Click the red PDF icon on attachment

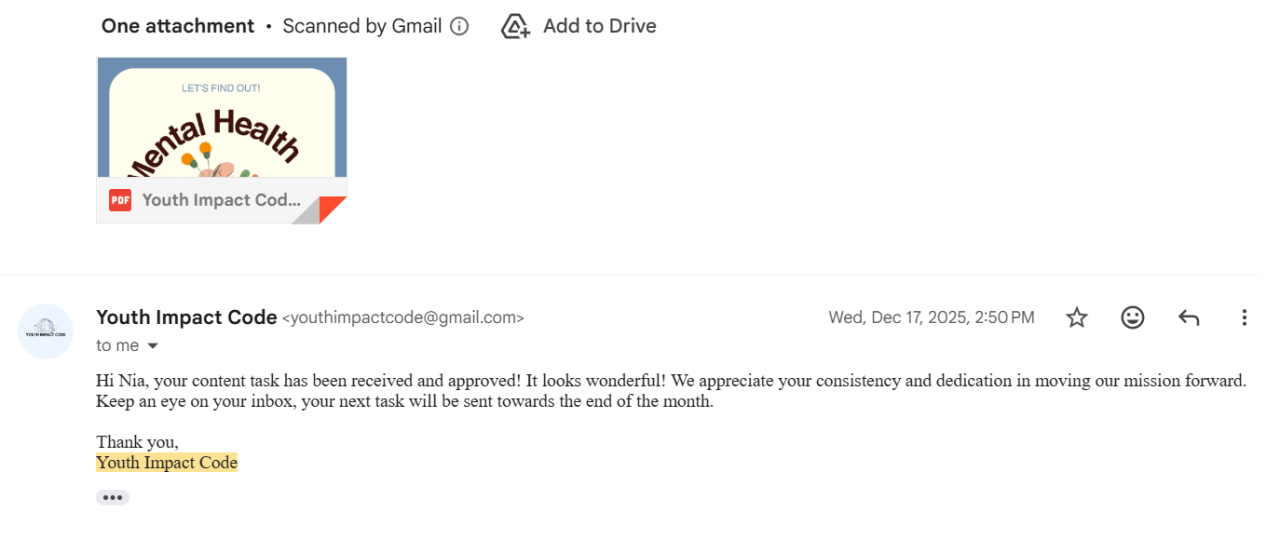tap(120, 200)
